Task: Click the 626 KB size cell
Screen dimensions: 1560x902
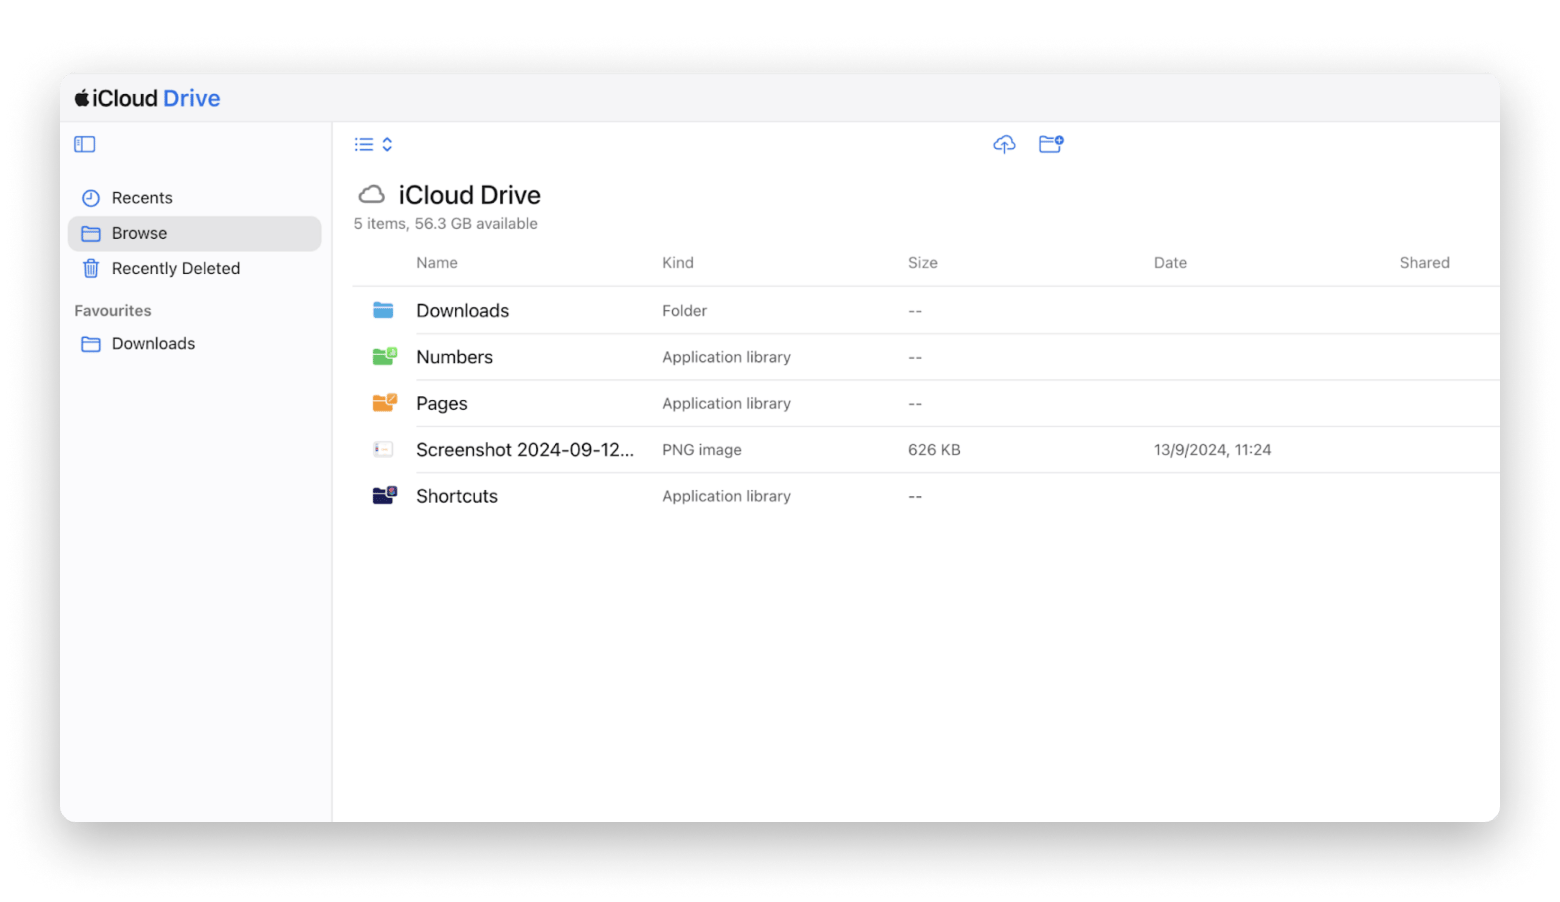Action: point(934,450)
